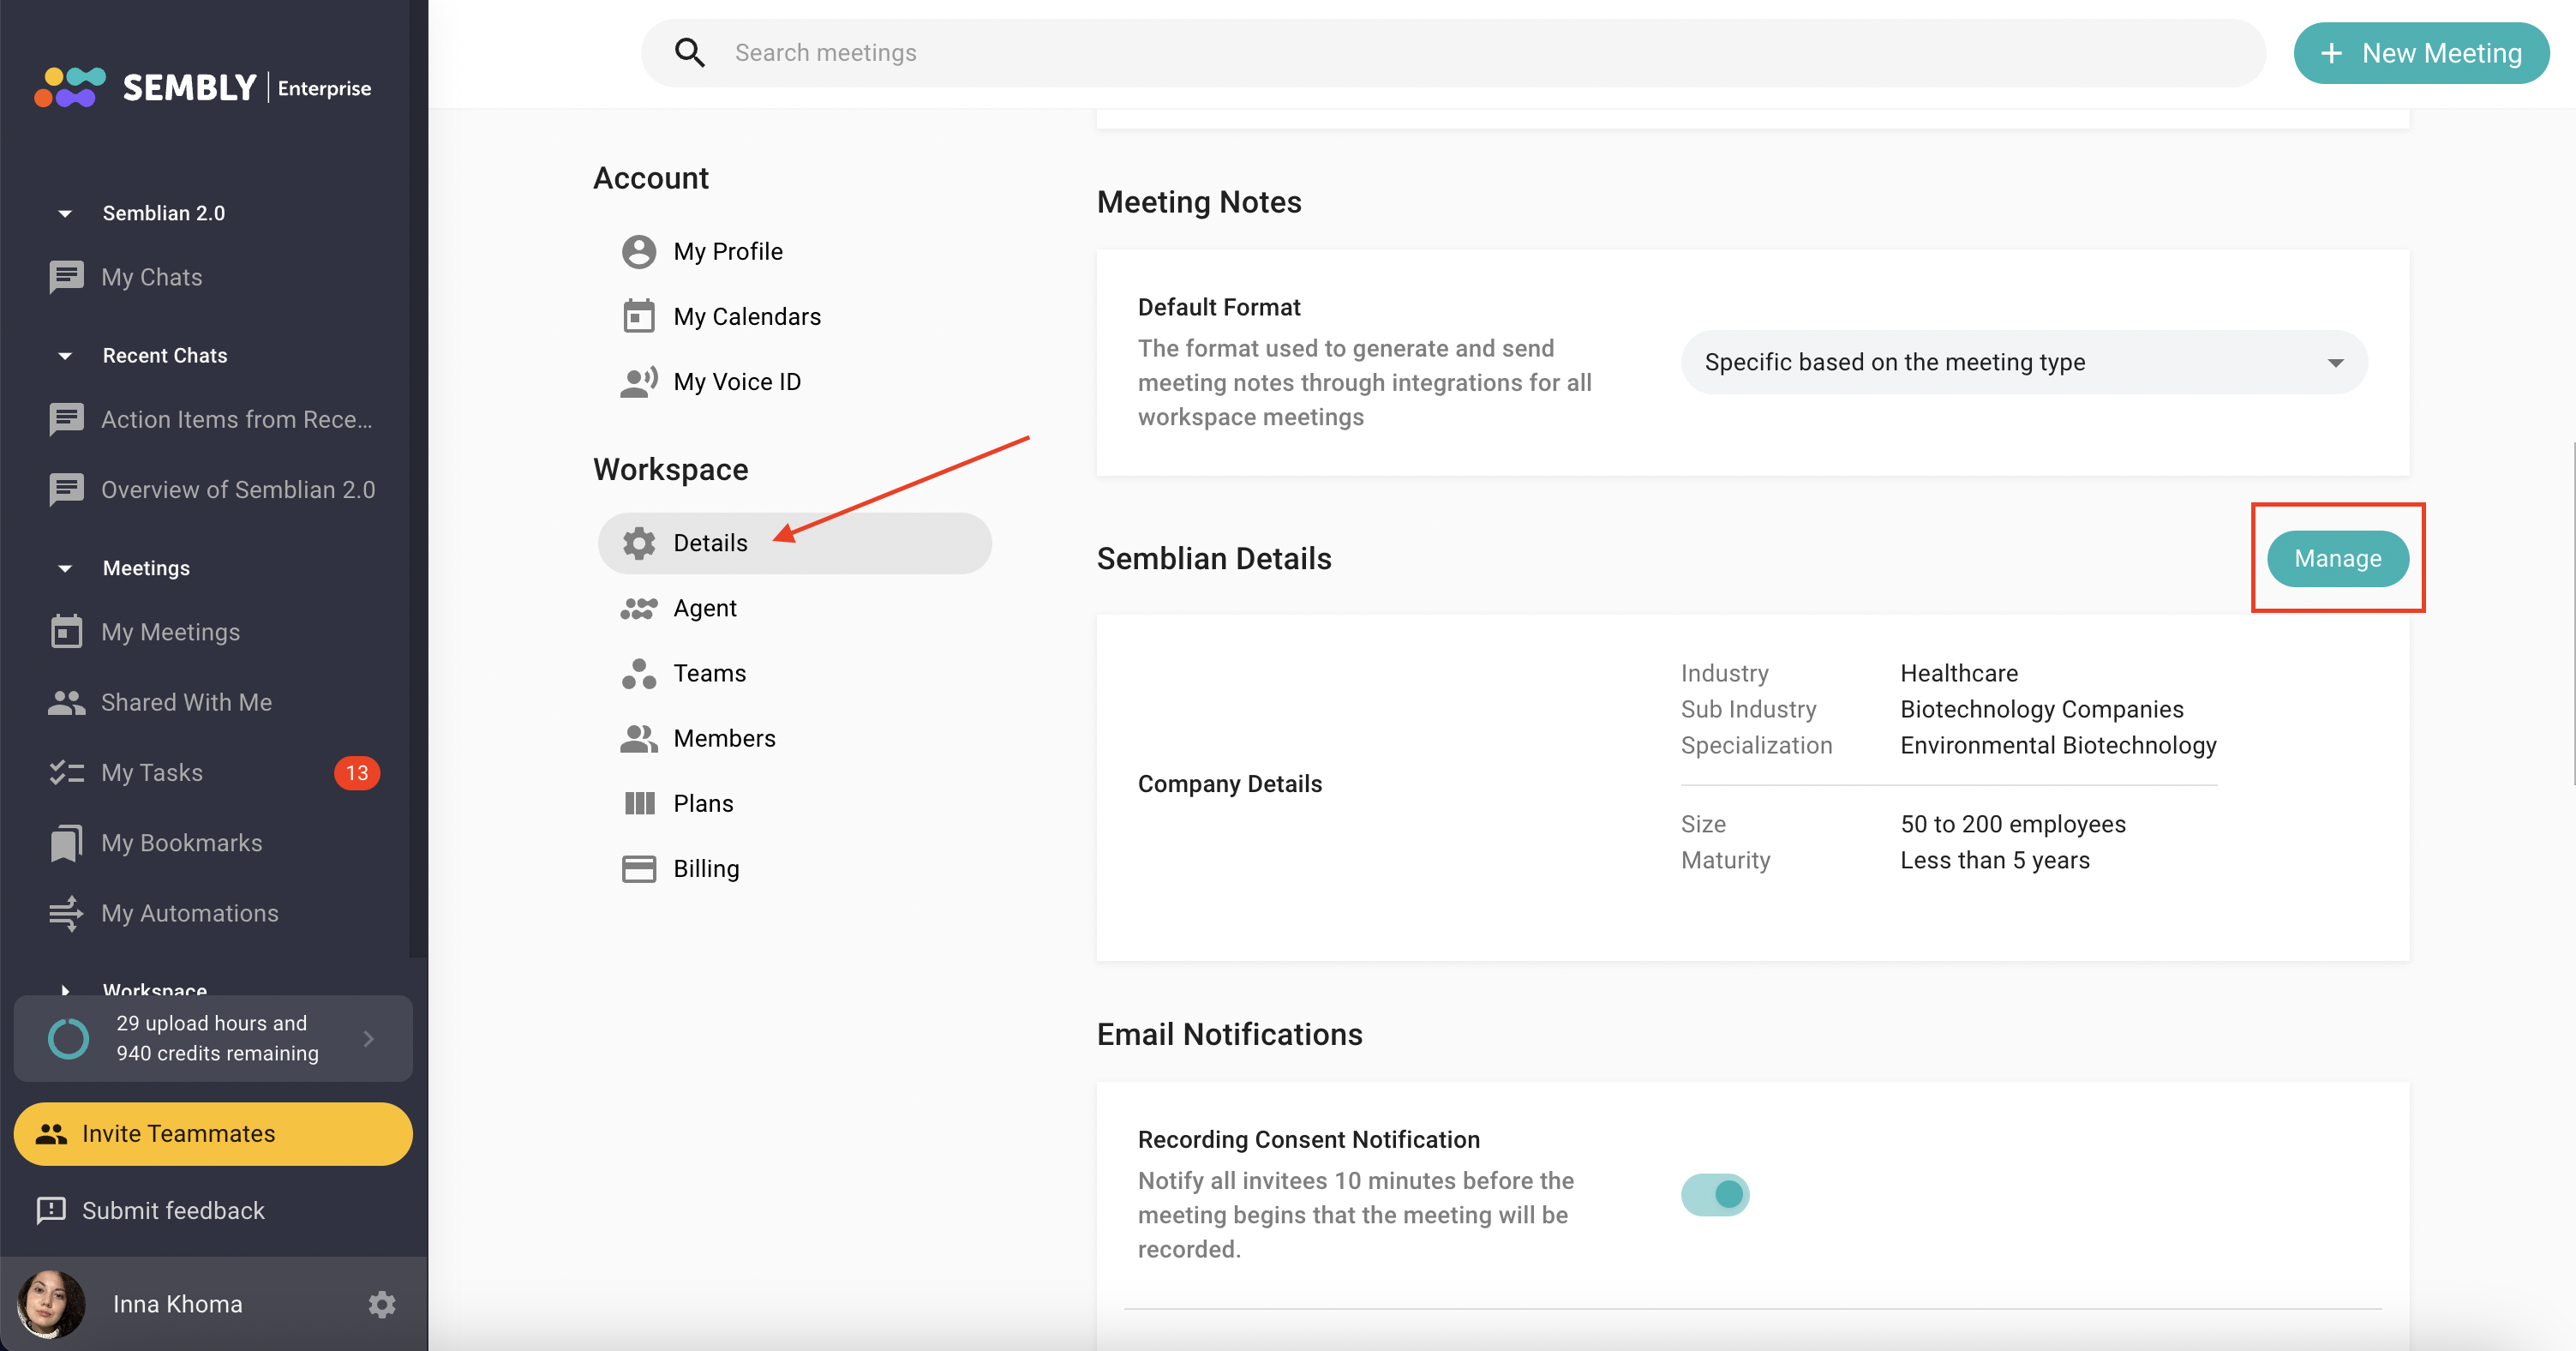This screenshot has height=1351, width=2576.
Task: Open upload hours and credits remaining
Action: (x=213, y=1038)
